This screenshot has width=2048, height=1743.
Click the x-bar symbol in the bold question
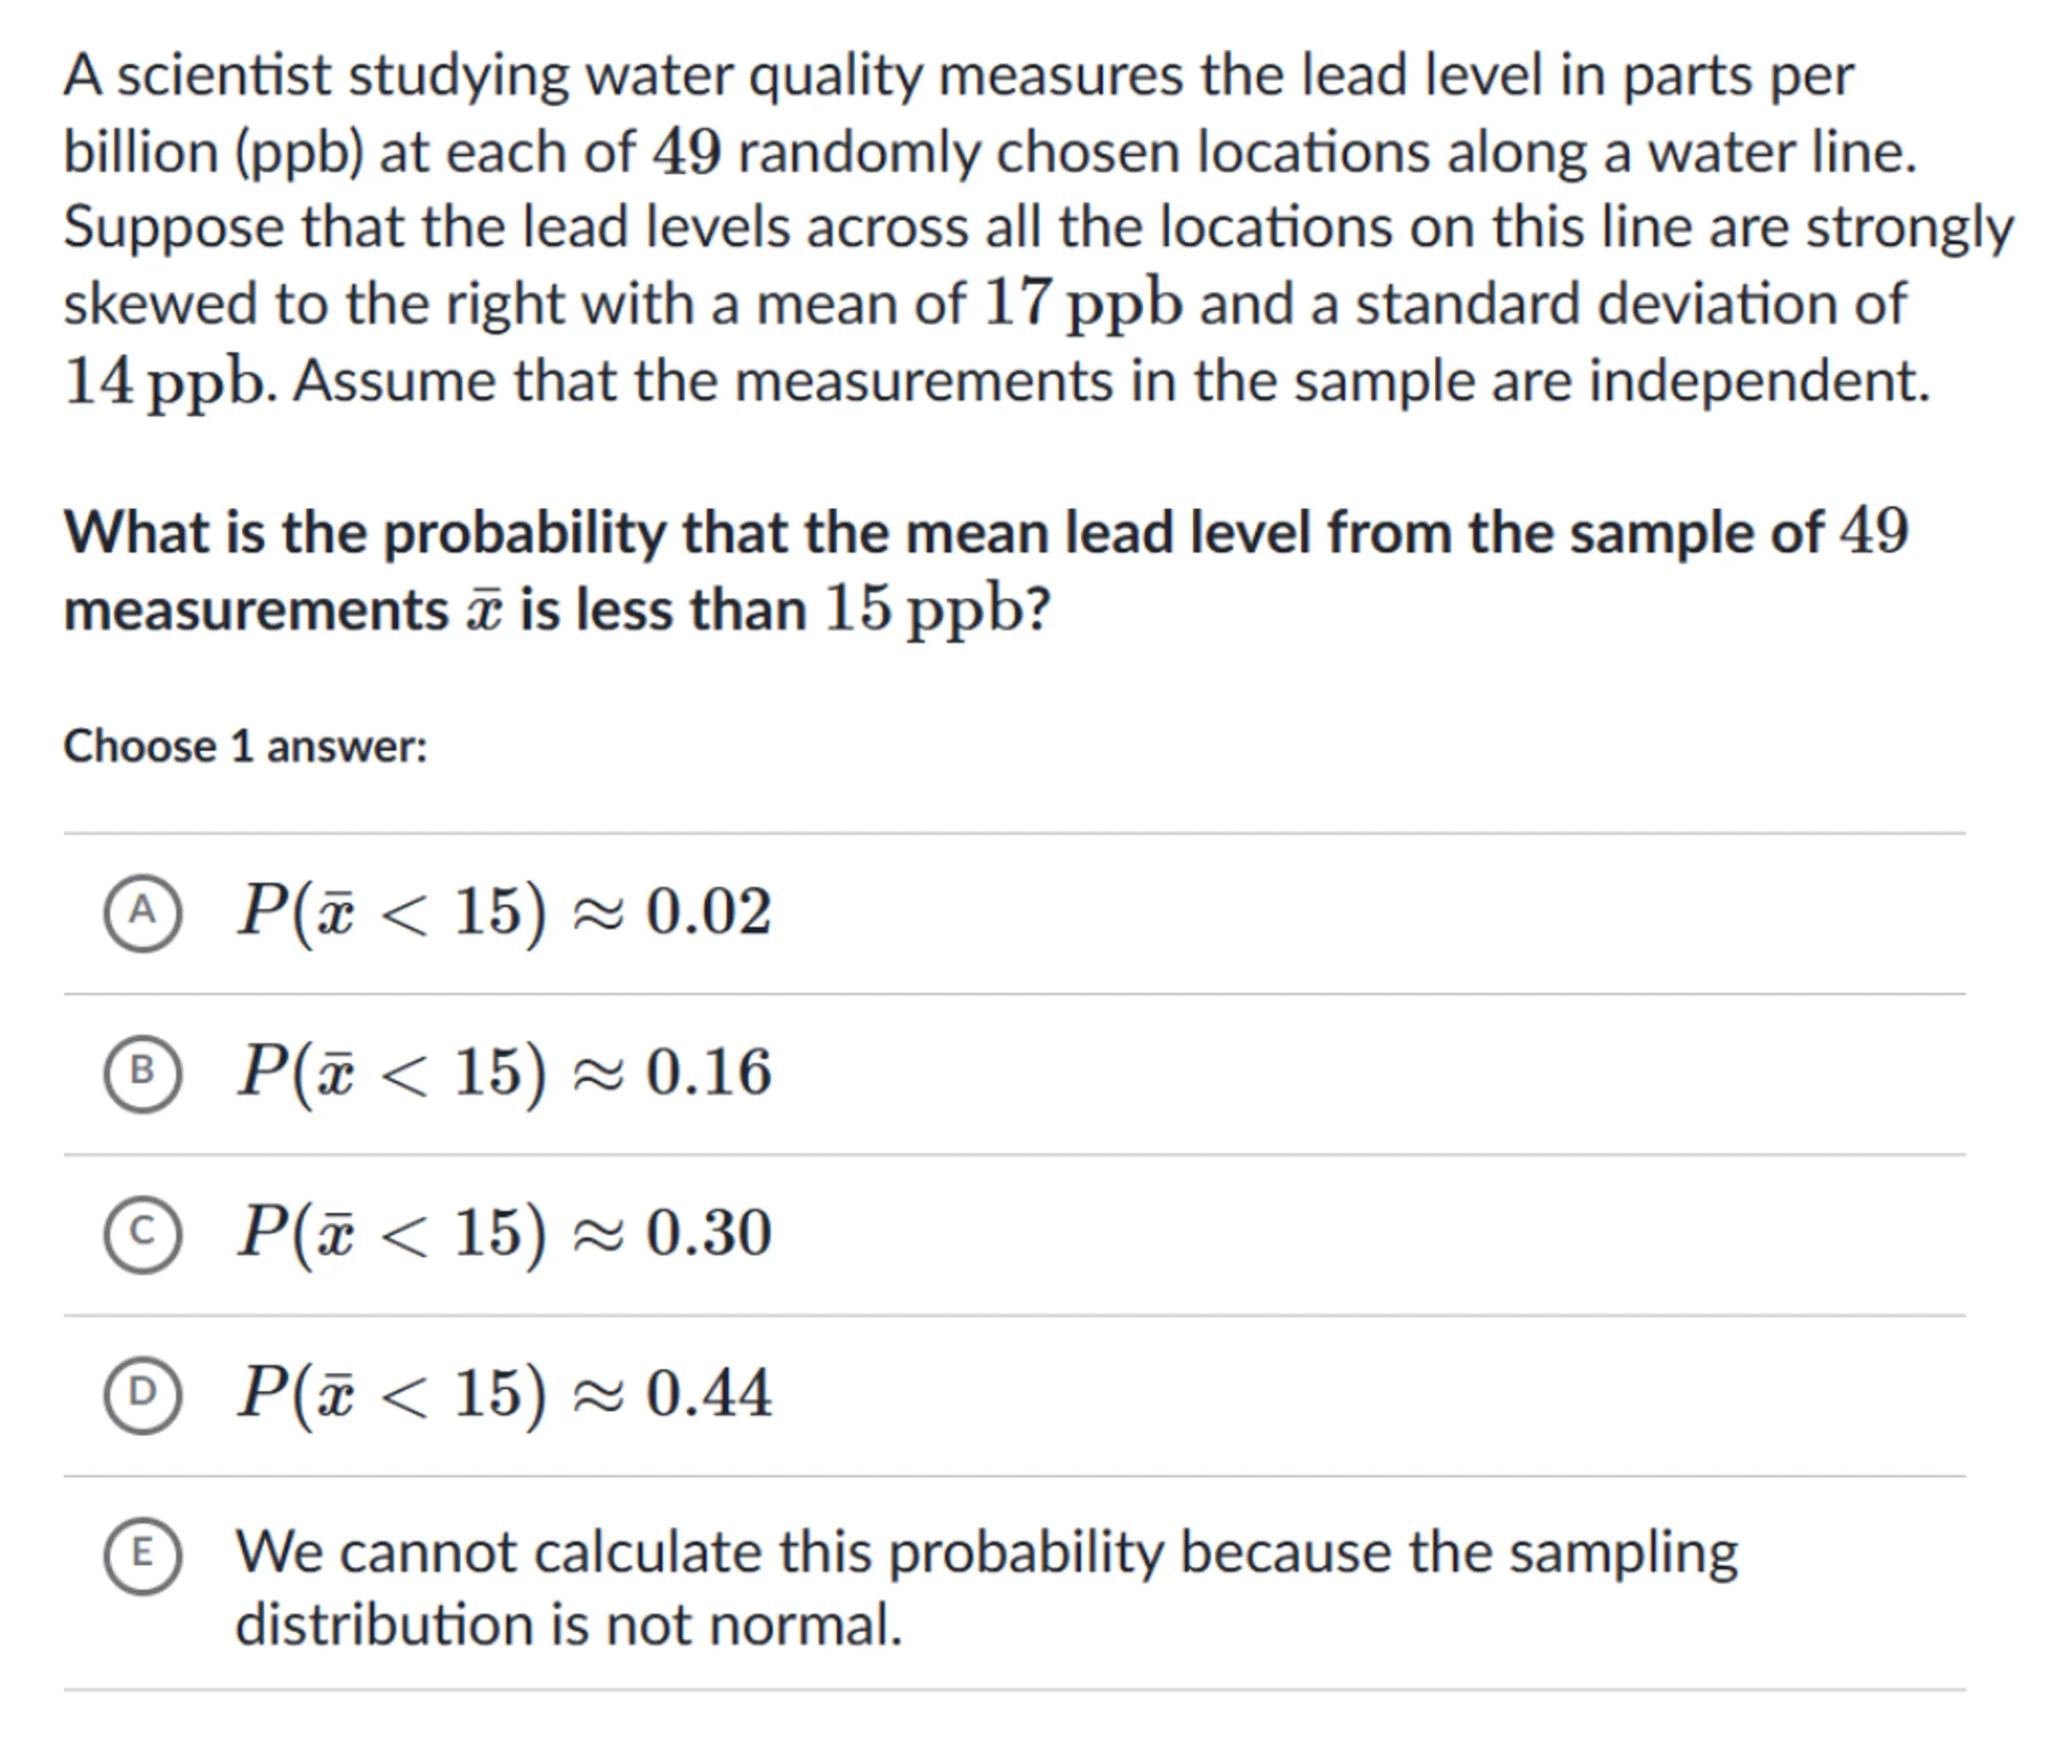click(x=484, y=612)
